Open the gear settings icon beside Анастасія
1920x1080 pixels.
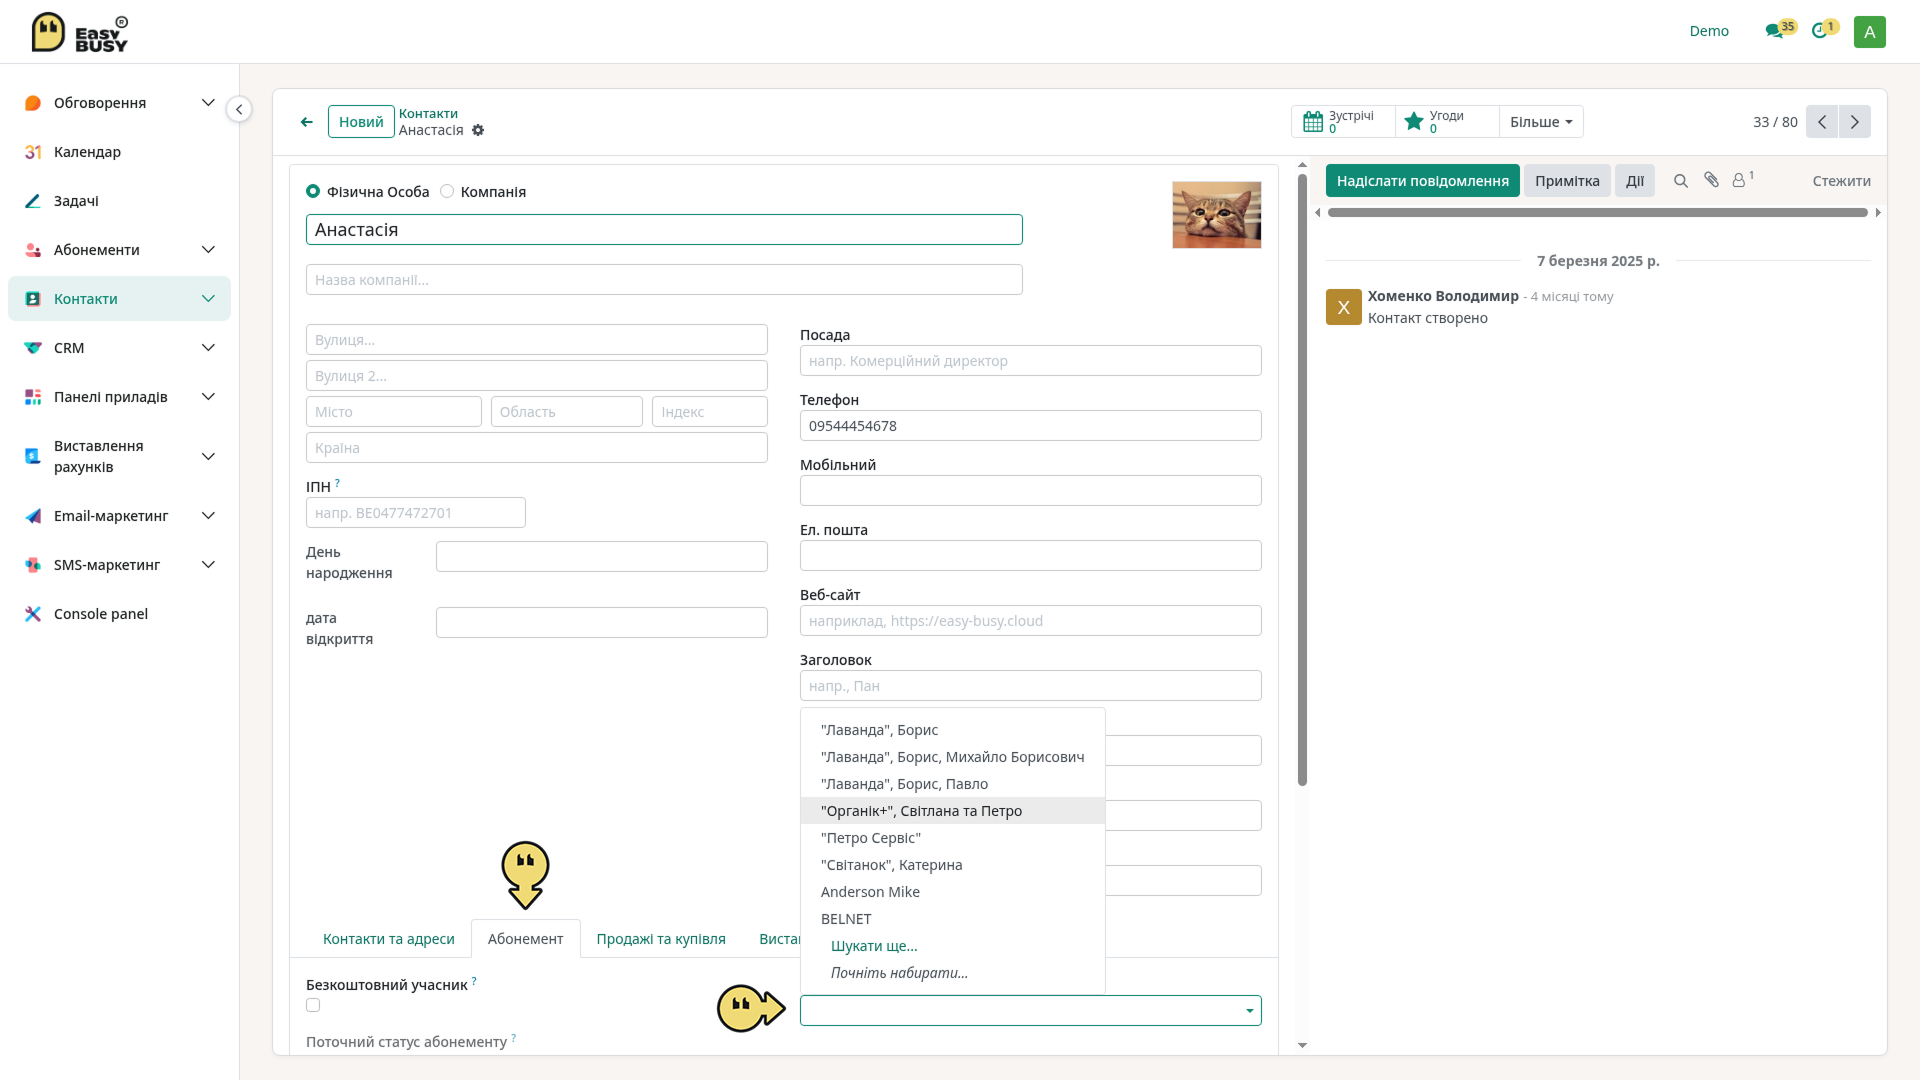478,130
